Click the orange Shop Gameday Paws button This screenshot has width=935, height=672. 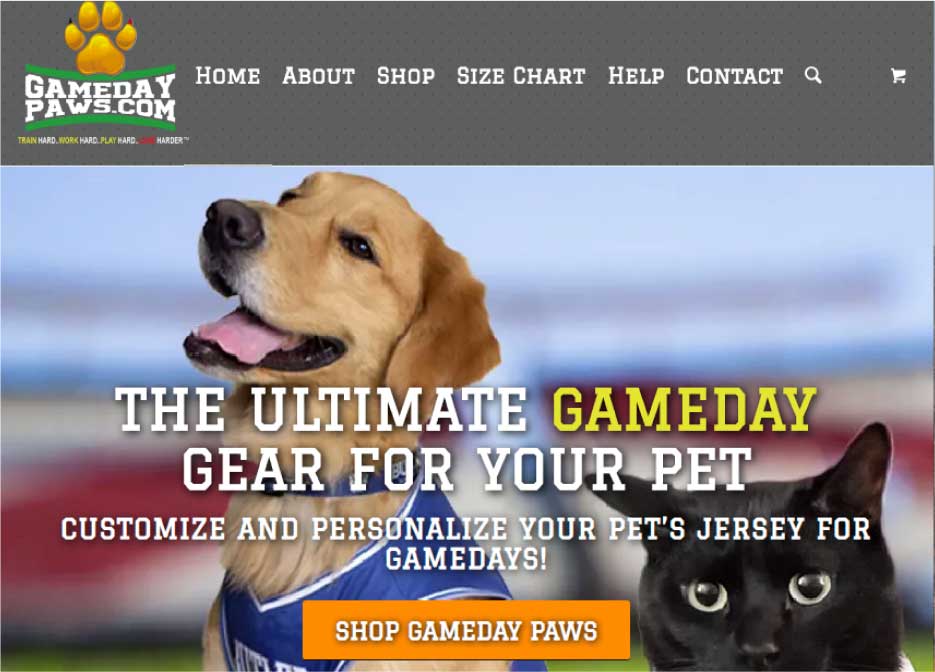pyautogui.click(x=466, y=630)
